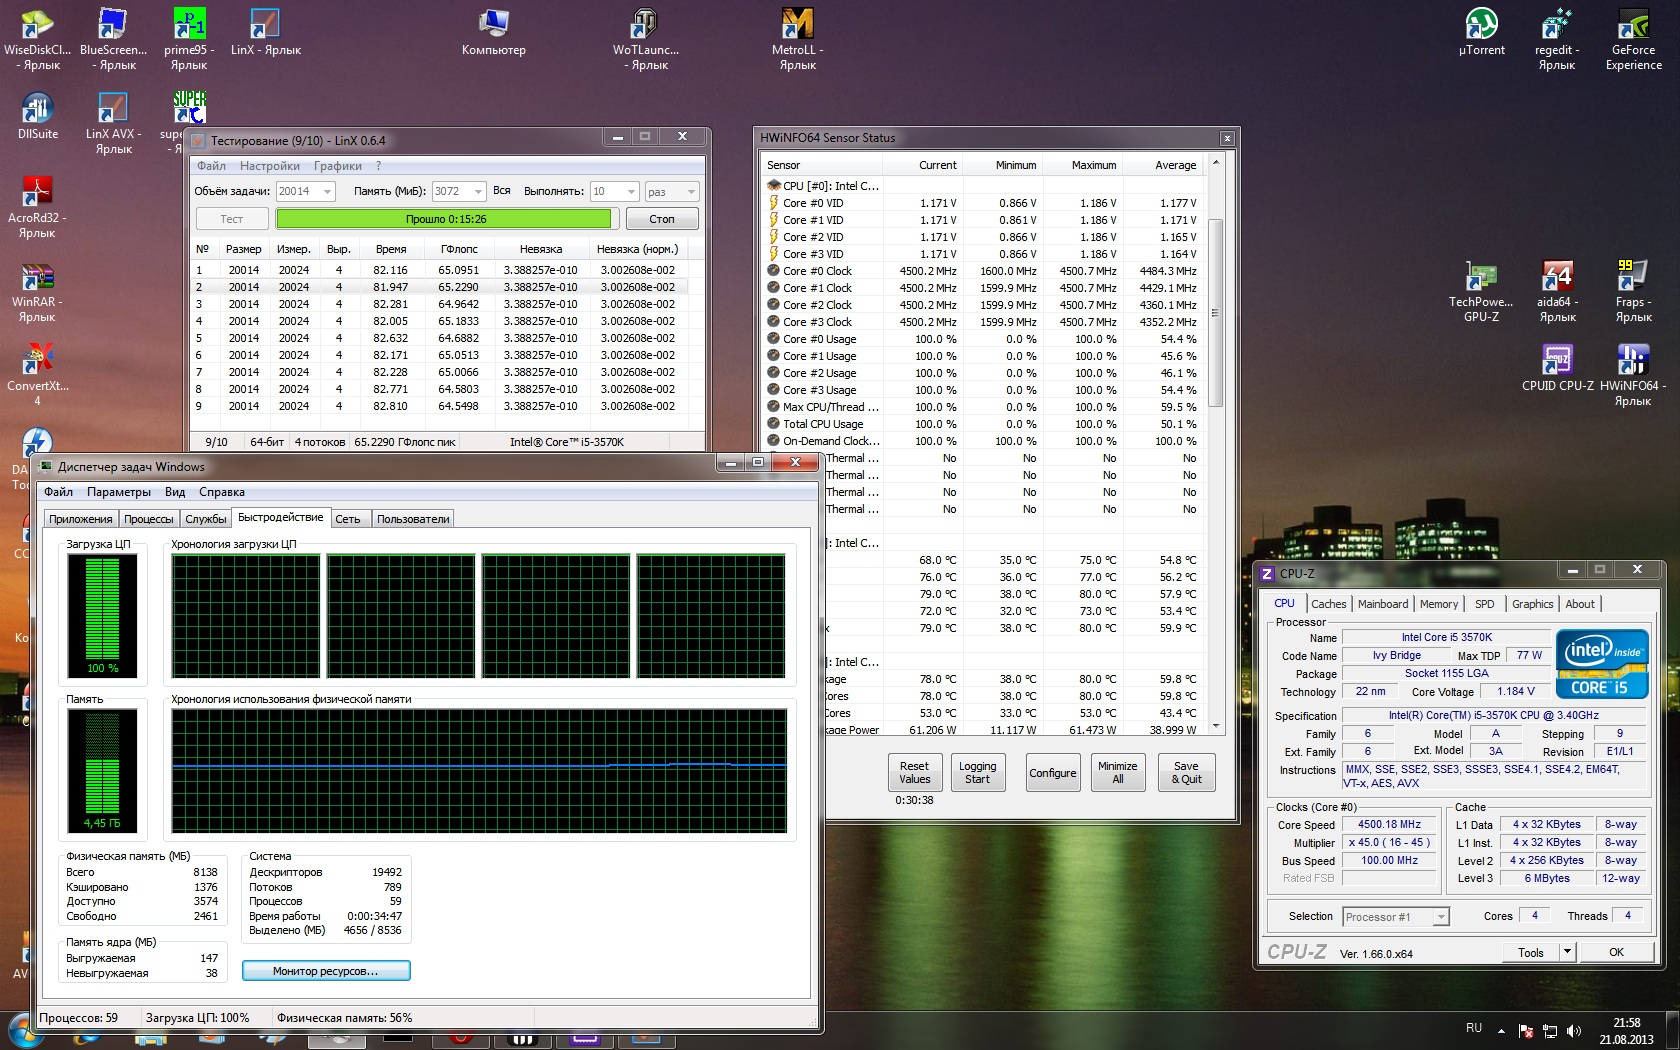The image size is (1680, 1050).
Task: Open the TechPowerUp GPU-Z desktop icon
Action: coord(1481,292)
